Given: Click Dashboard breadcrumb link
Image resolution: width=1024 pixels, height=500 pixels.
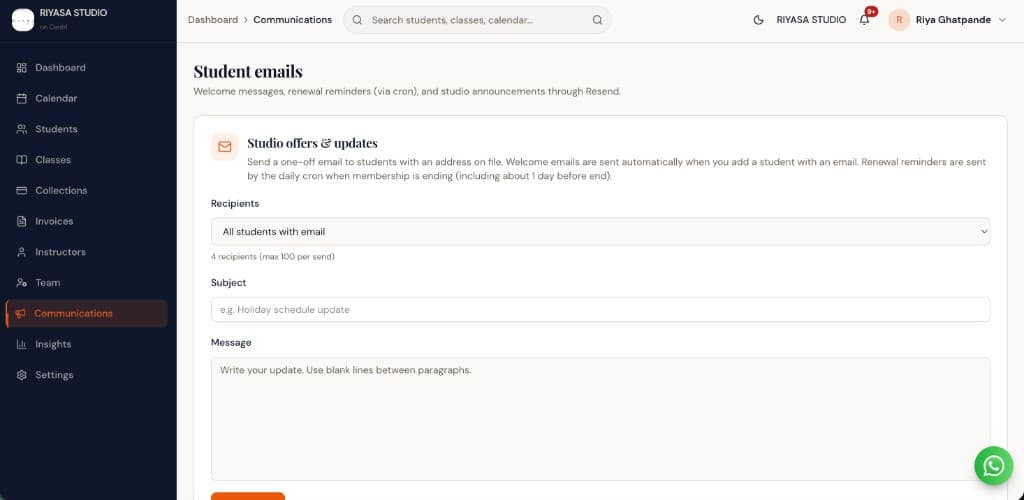Looking at the screenshot, I should coord(213,20).
